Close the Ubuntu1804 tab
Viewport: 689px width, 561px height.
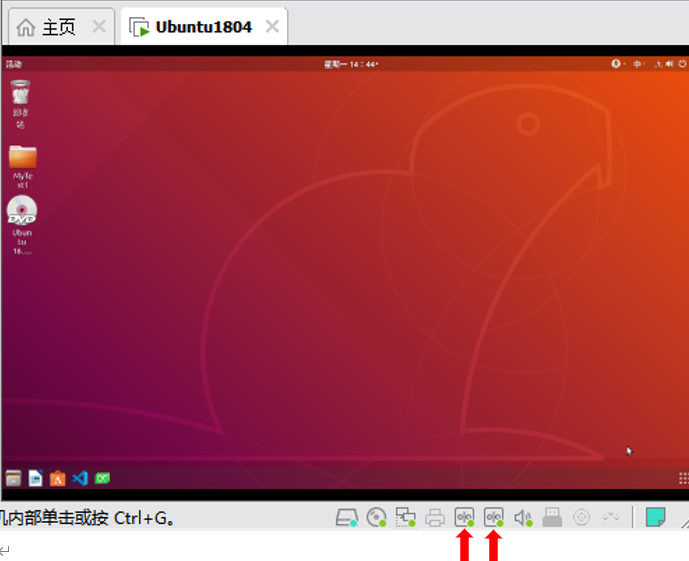(272, 27)
